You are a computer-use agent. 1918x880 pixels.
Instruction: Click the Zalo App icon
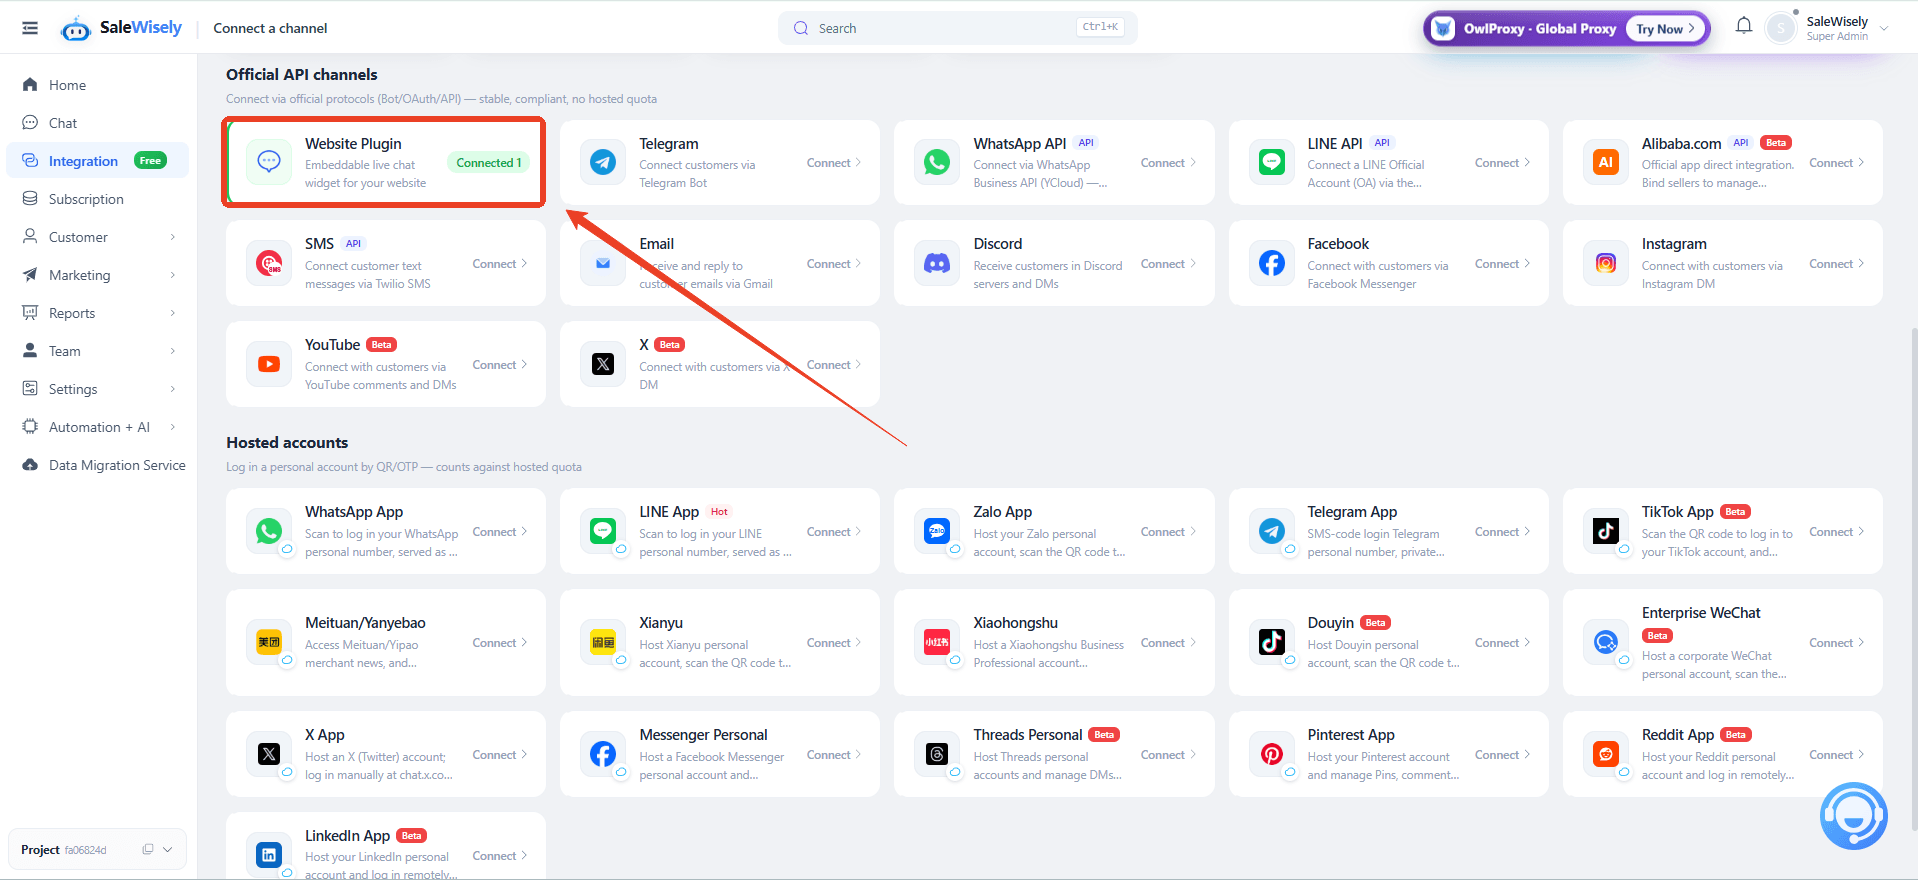(x=937, y=532)
